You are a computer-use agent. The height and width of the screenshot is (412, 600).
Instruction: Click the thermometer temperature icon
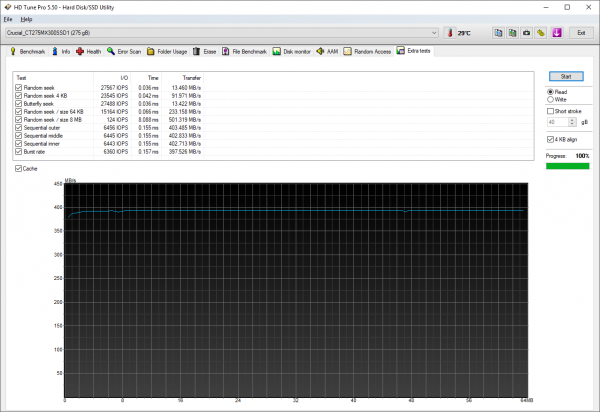tap(450, 33)
